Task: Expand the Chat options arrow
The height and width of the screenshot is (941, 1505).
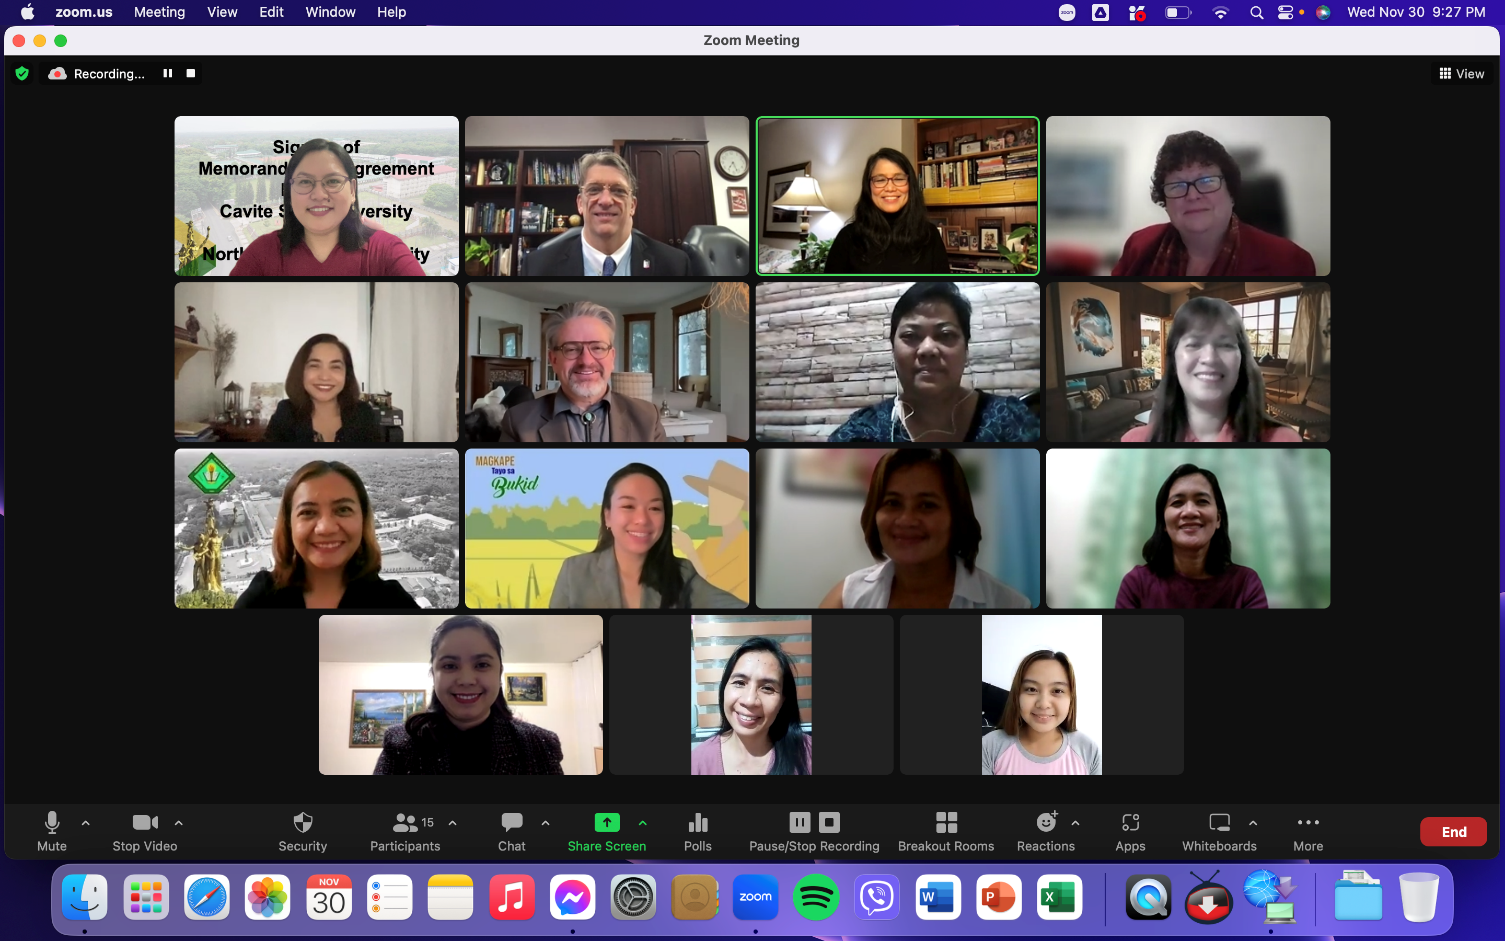Action: (x=546, y=823)
